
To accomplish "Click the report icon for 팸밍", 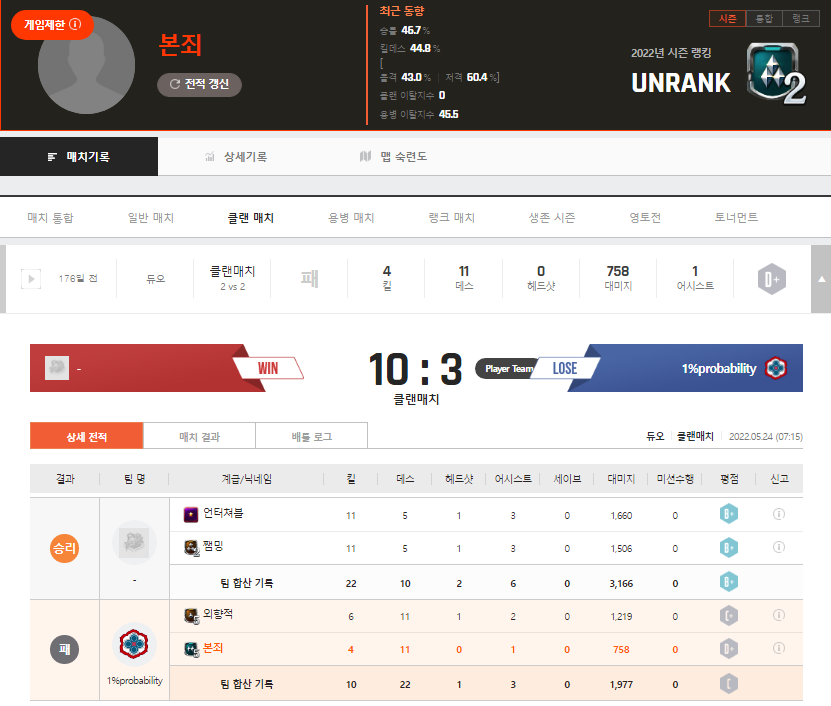I will [779, 547].
